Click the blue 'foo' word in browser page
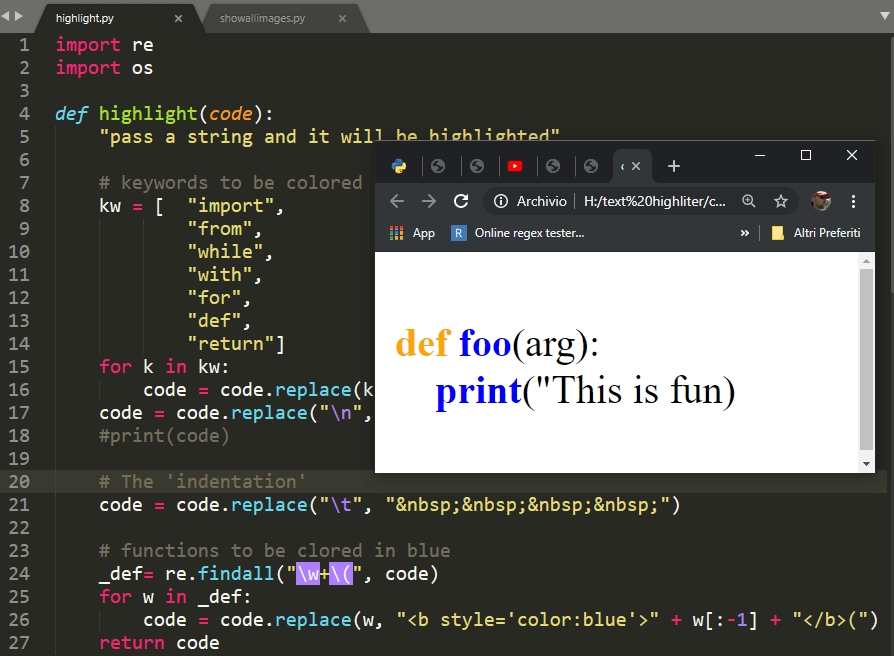This screenshot has width=894, height=656. point(485,344)
